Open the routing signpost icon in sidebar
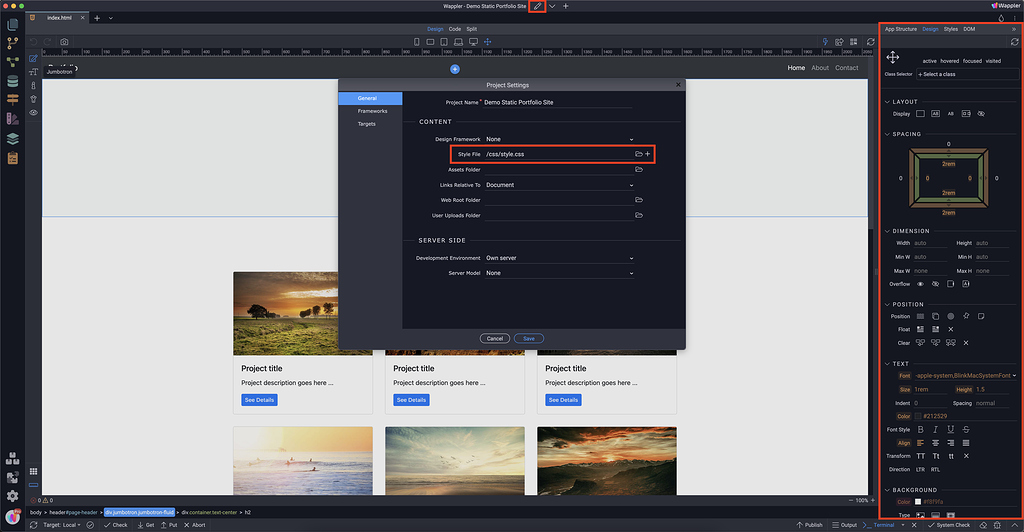 [x=12, y=99]
